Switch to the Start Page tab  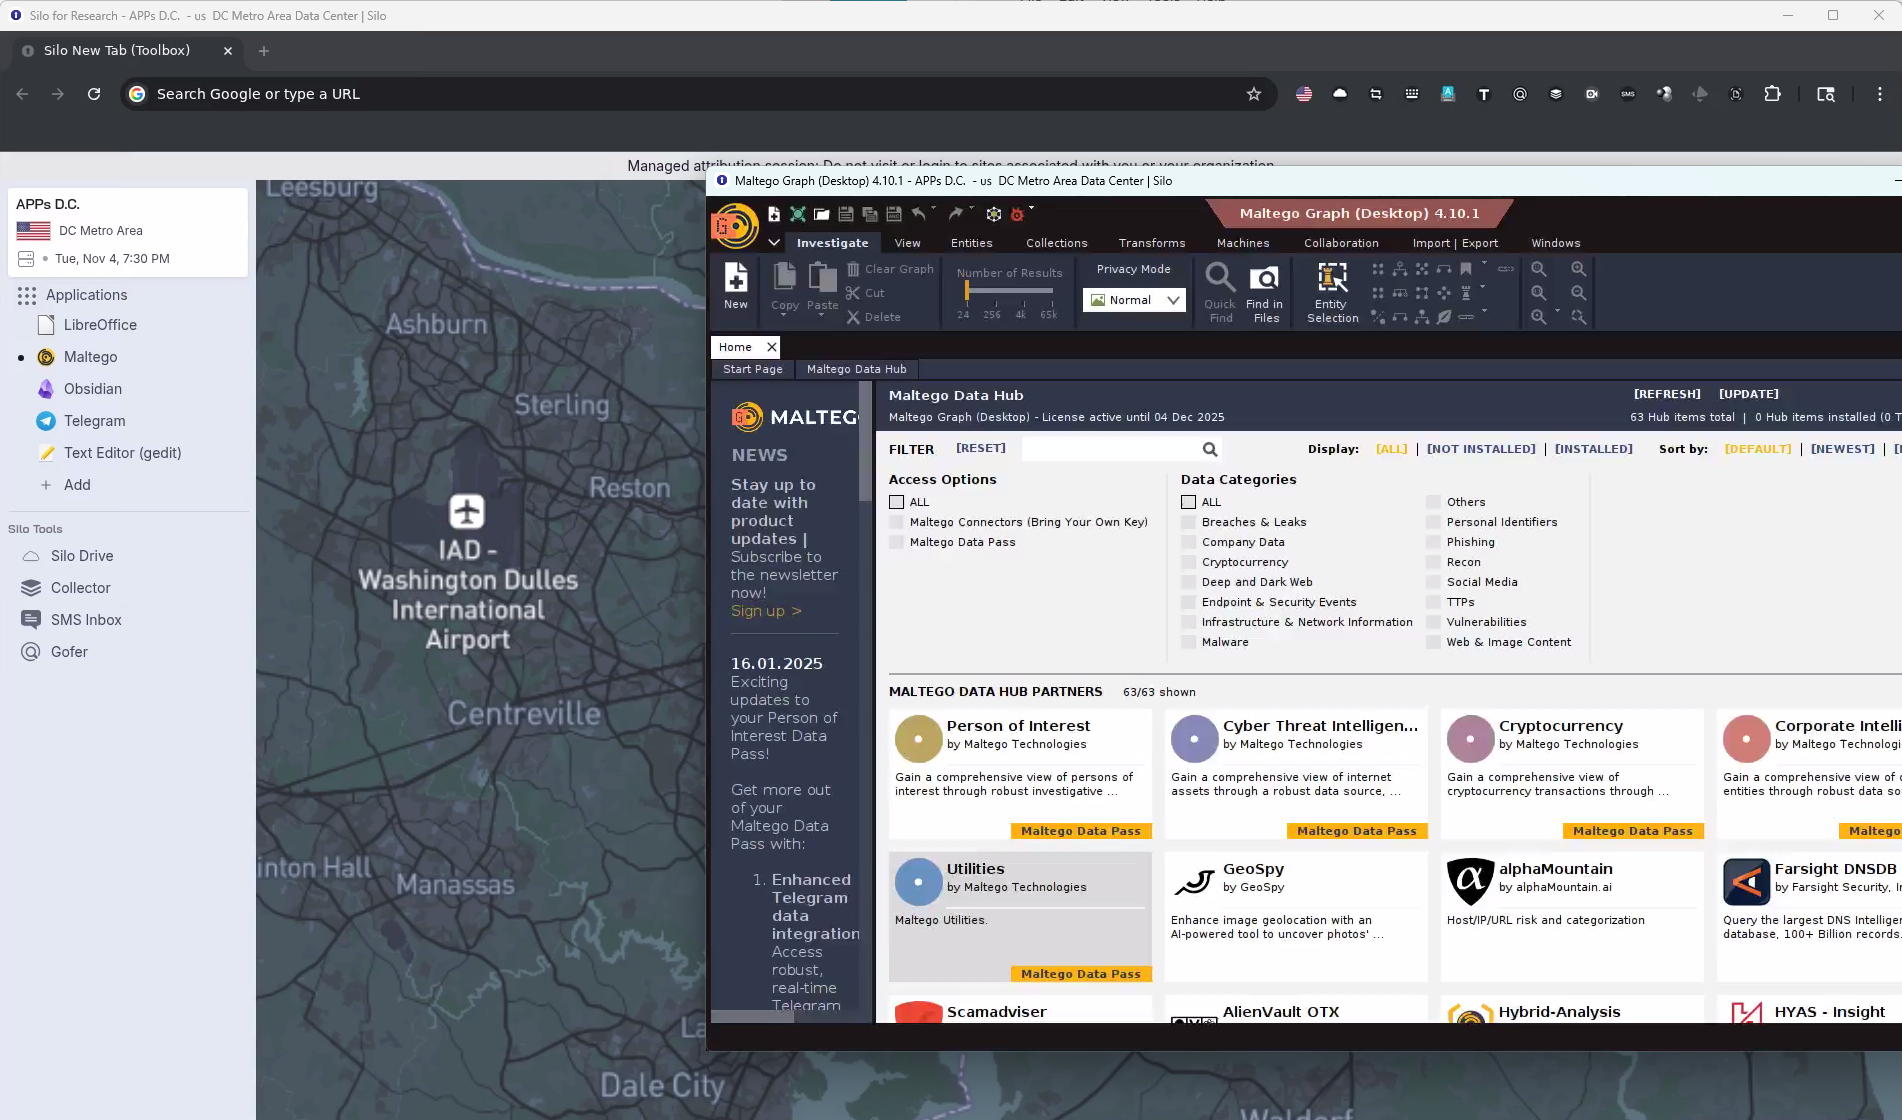[753, 369]
